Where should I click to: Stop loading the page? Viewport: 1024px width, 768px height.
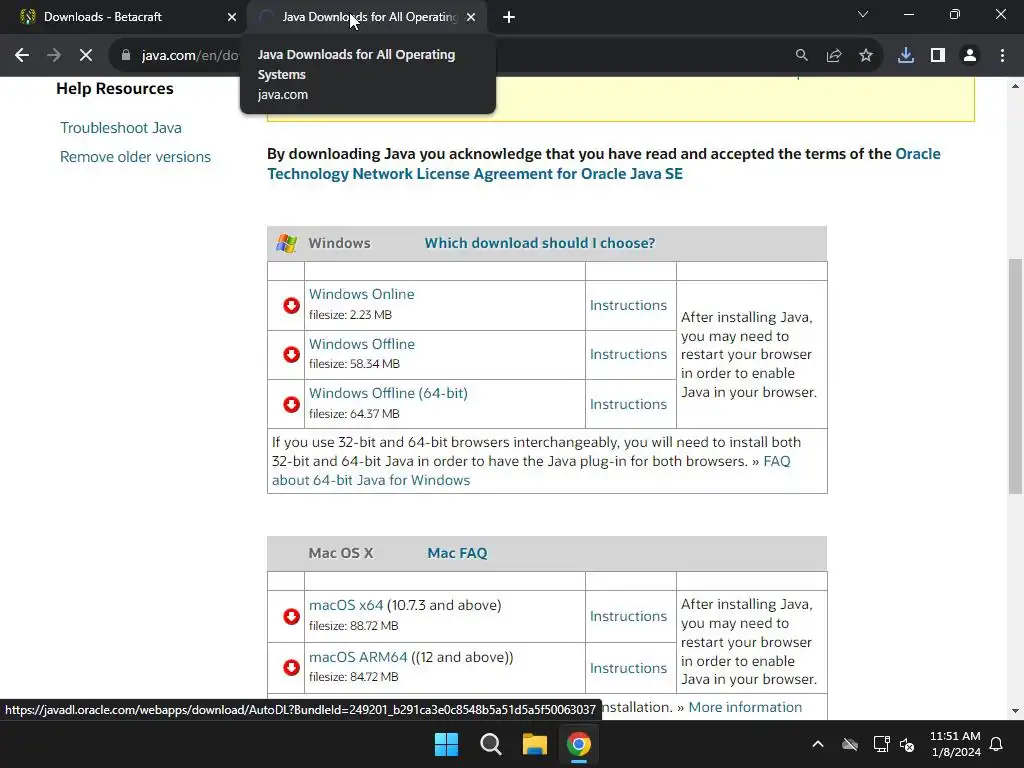(x=86, y=56)
